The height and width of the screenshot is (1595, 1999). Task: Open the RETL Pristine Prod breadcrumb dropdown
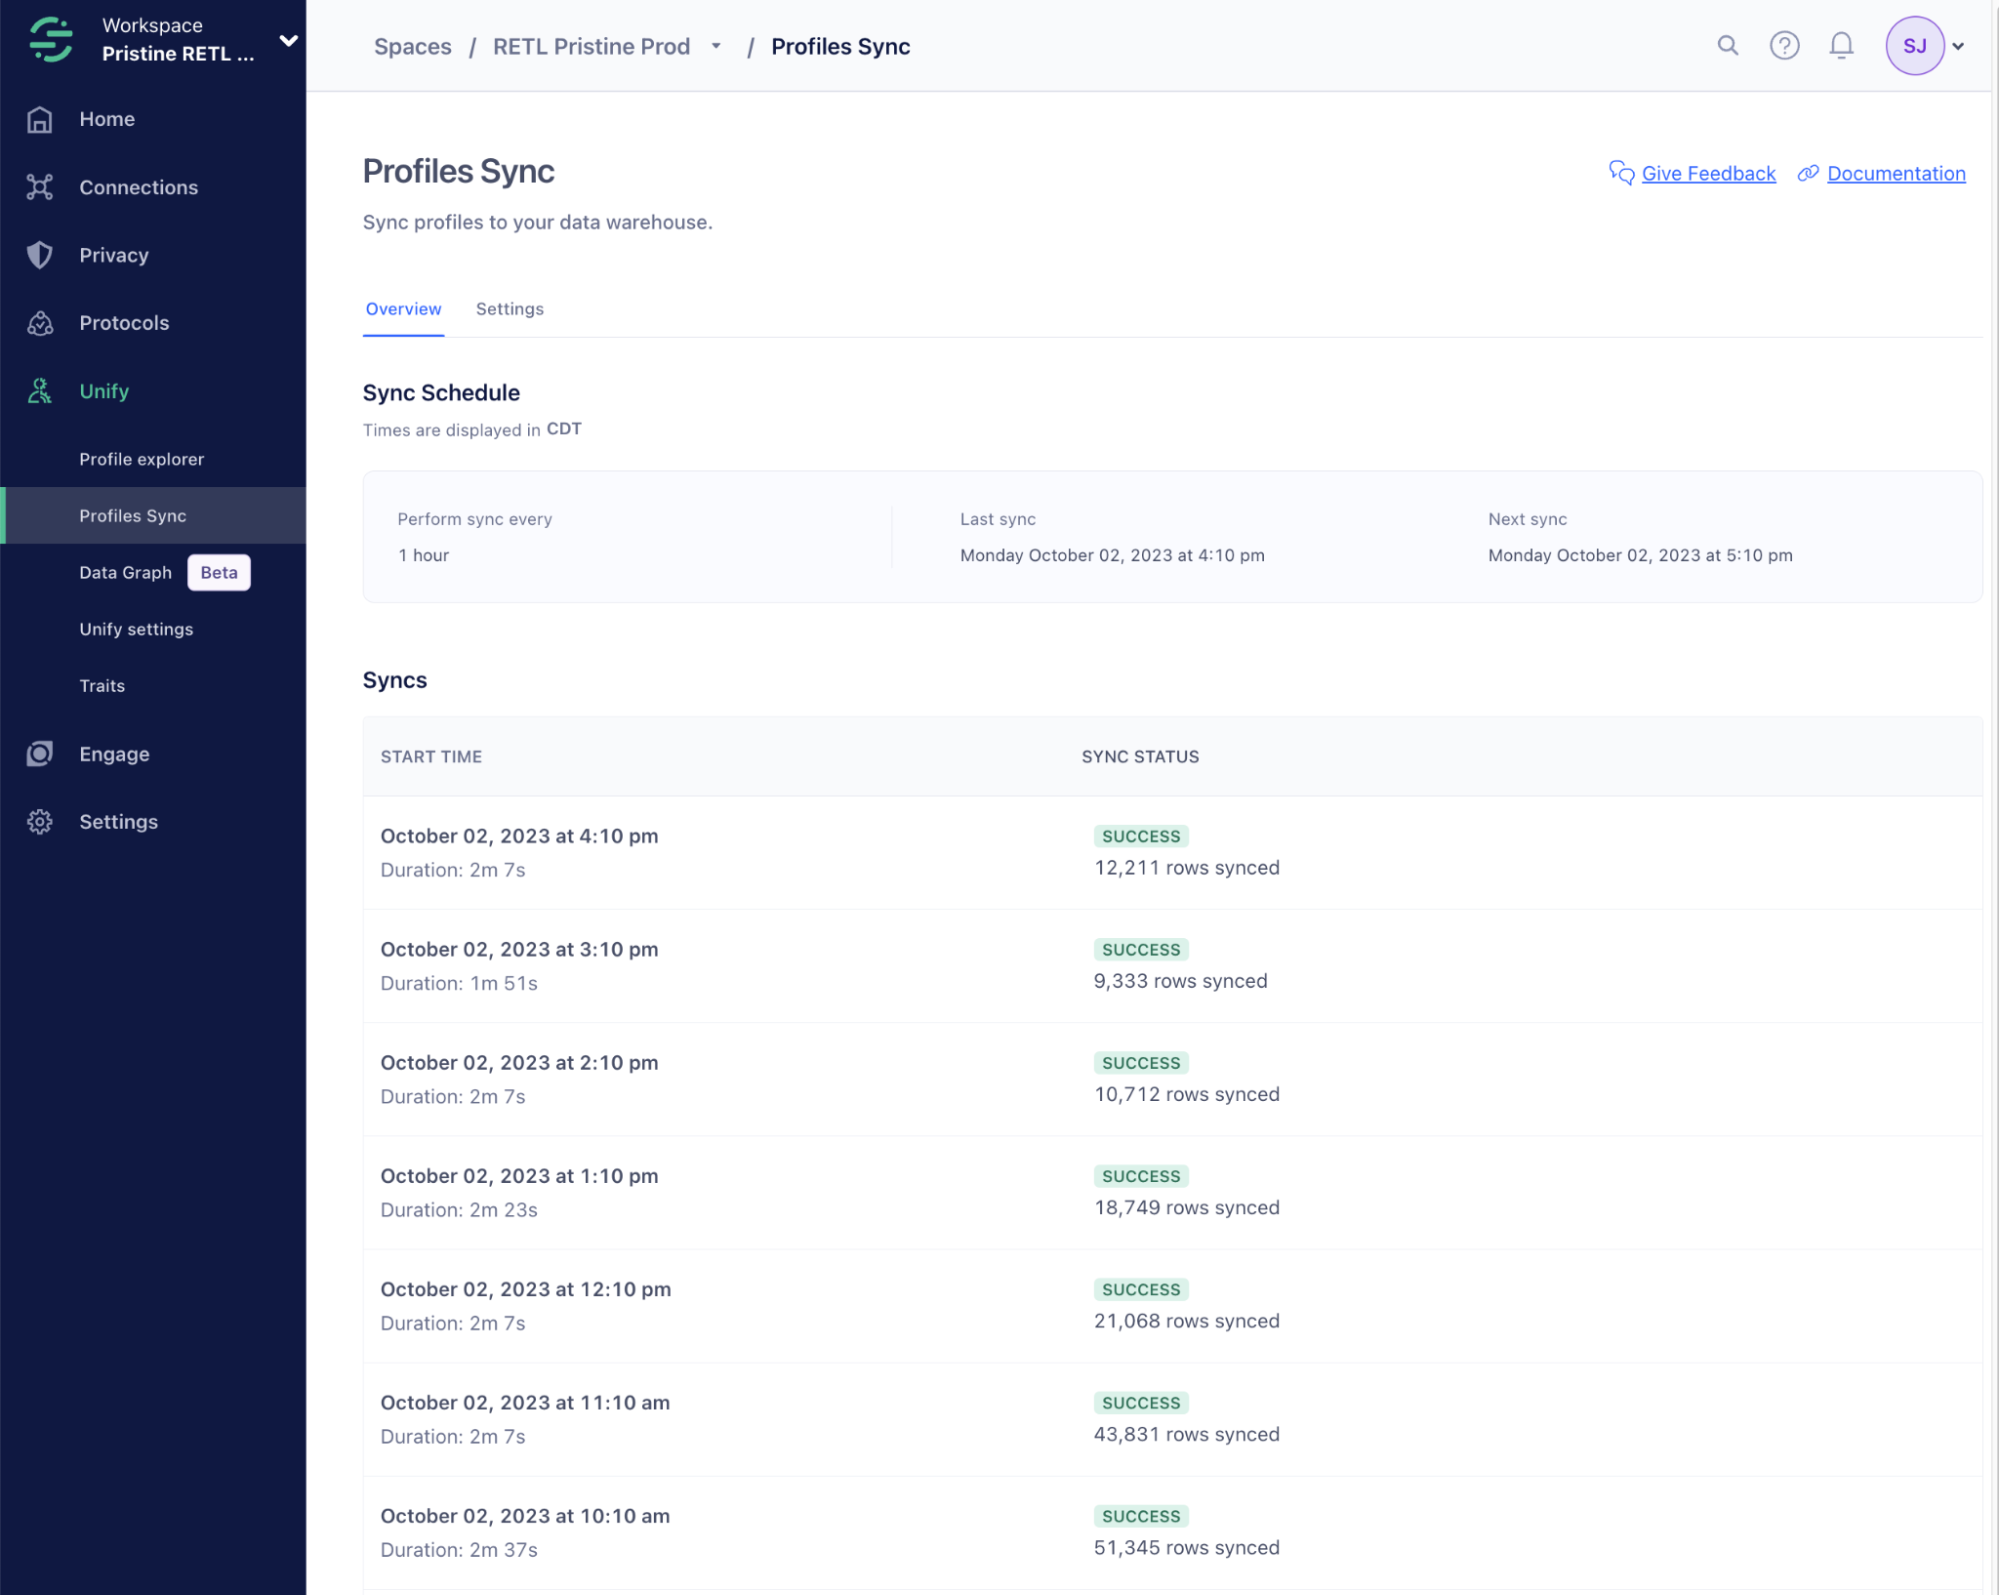[x=715, y=46]
